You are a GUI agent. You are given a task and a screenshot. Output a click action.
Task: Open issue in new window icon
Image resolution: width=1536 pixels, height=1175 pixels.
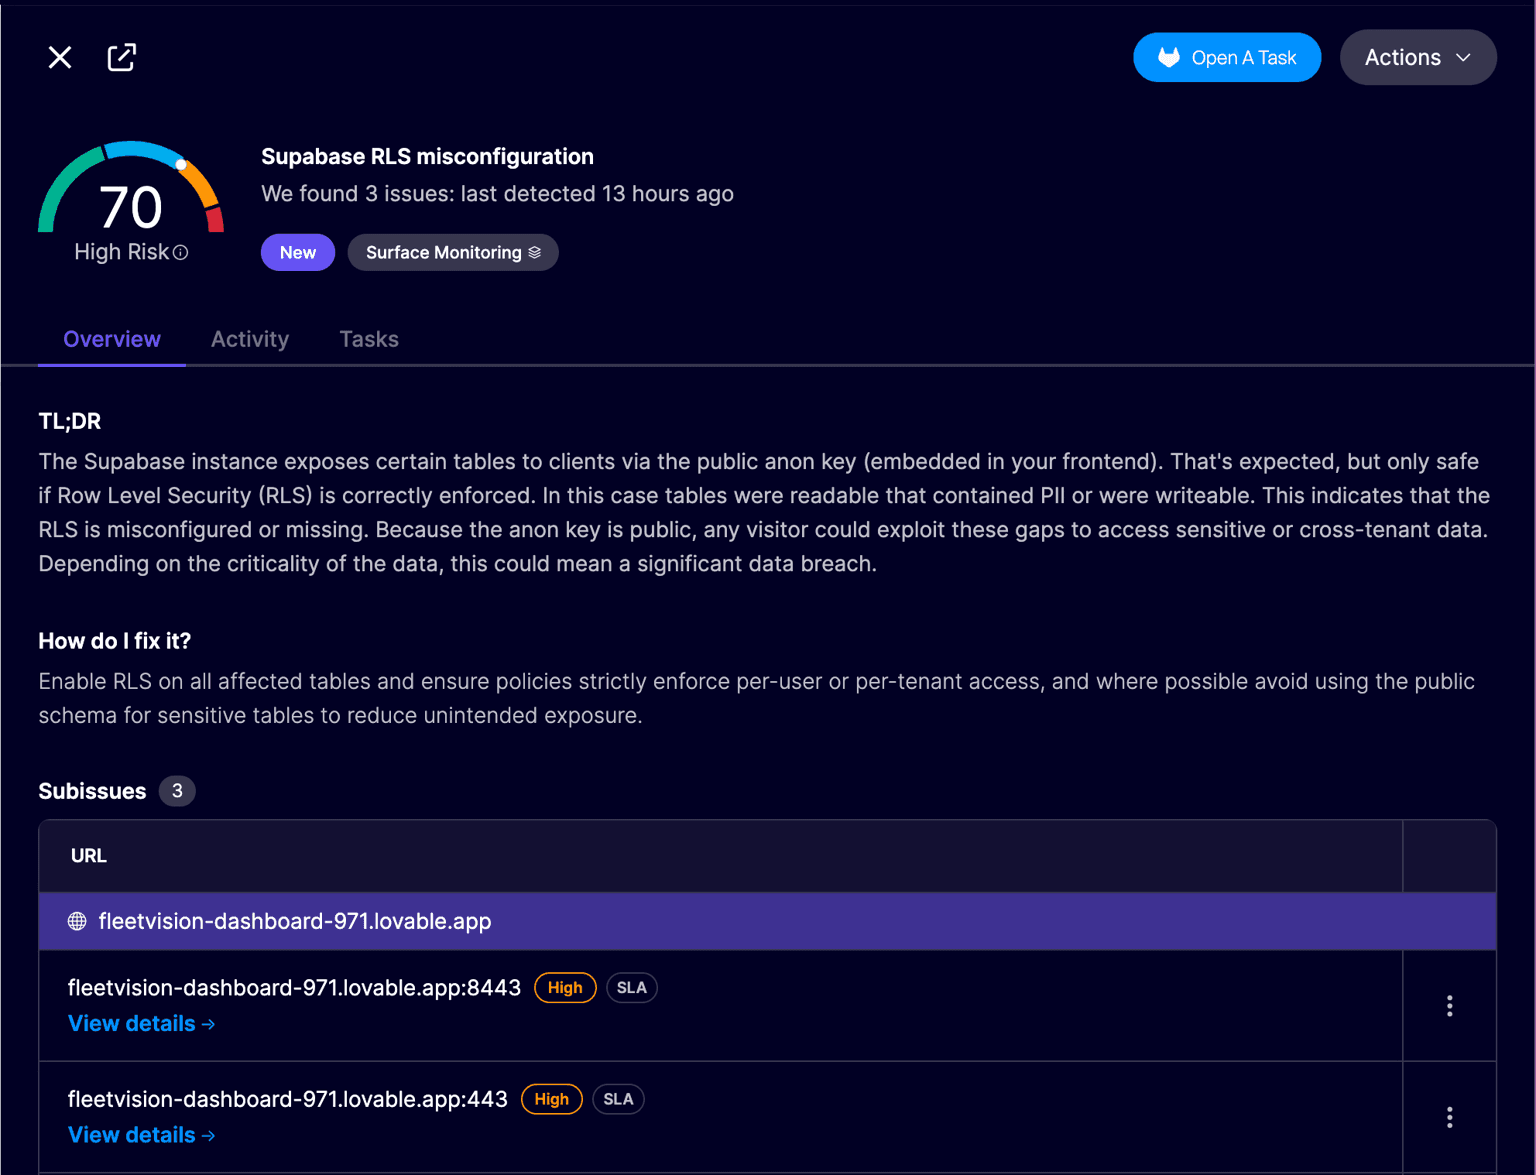(121, 58)
